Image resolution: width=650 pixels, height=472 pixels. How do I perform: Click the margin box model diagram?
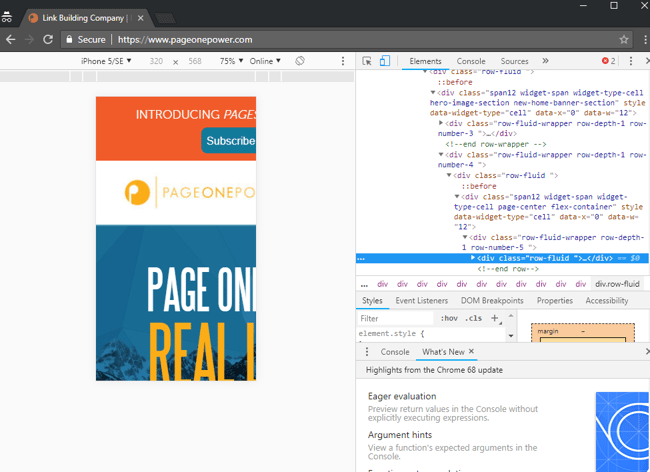(x=583, y=333)
